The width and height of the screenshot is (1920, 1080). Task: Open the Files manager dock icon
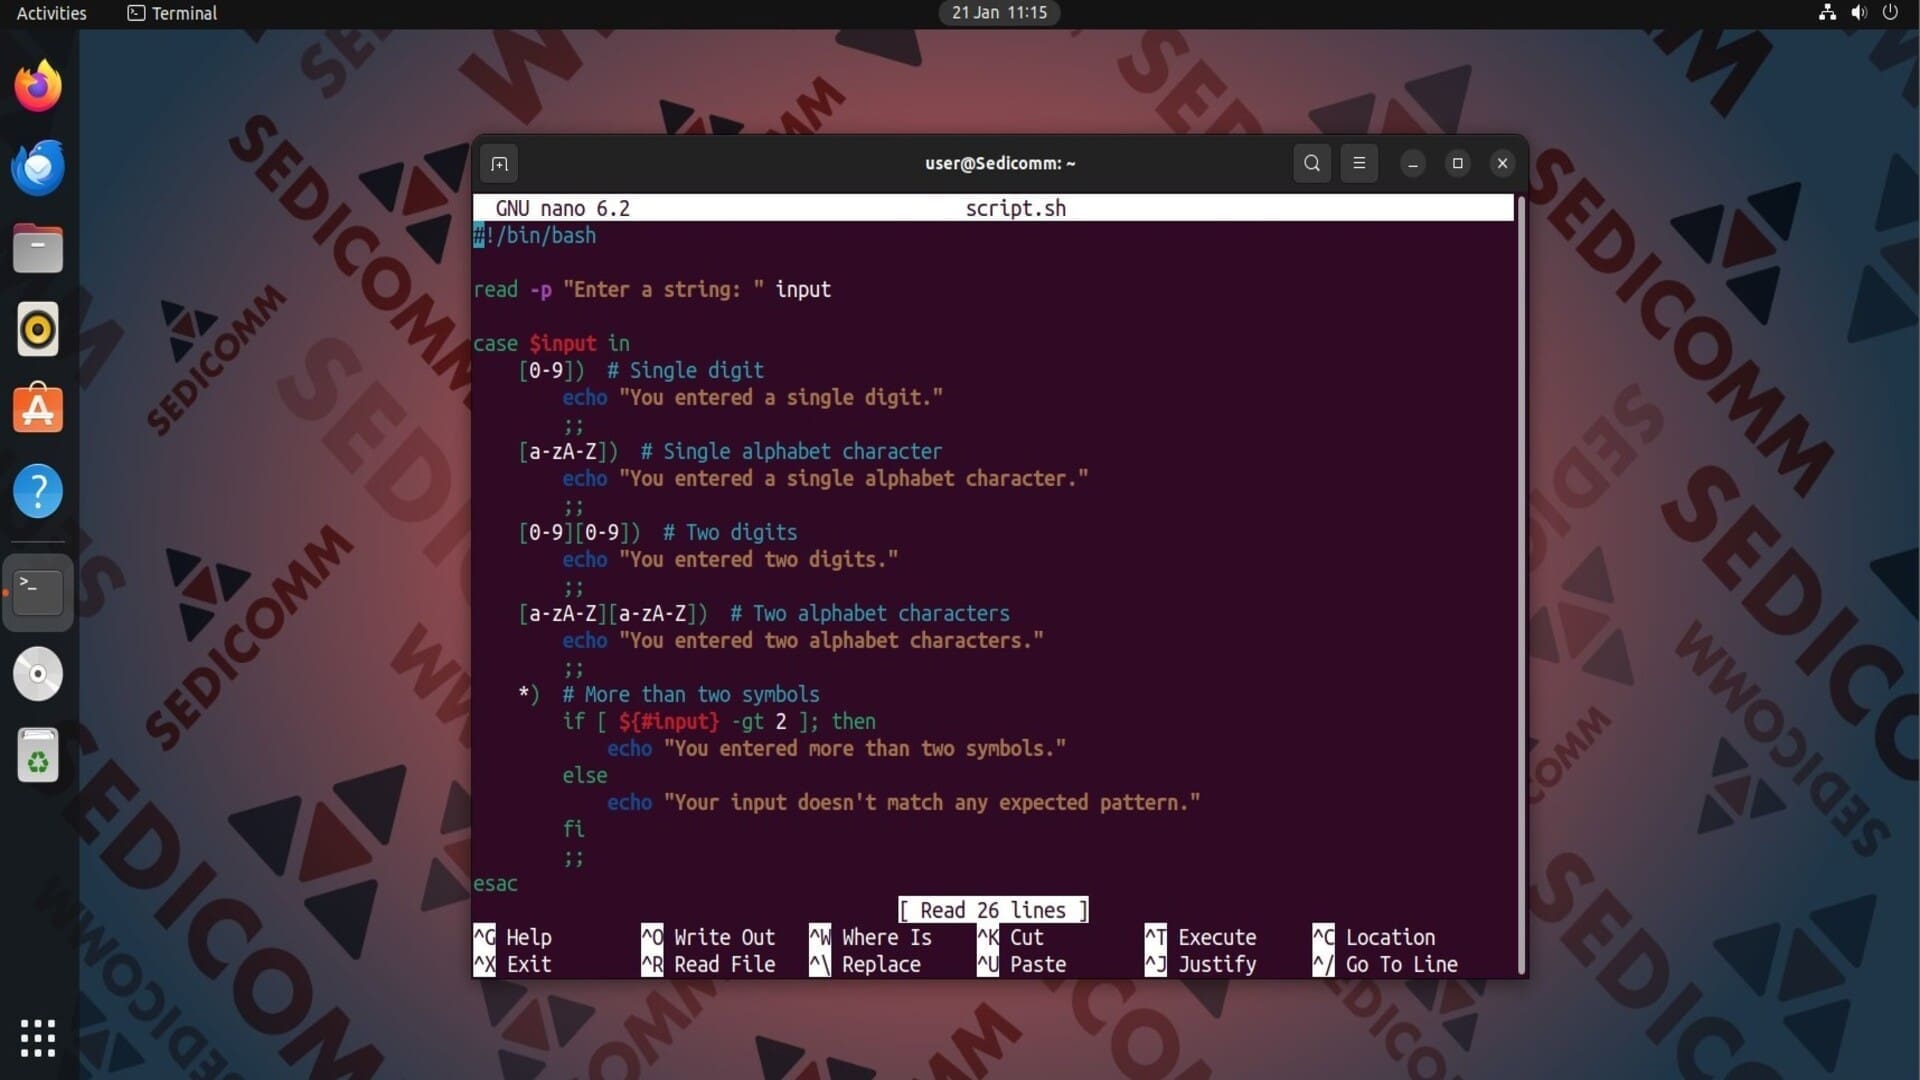(38, 248)
